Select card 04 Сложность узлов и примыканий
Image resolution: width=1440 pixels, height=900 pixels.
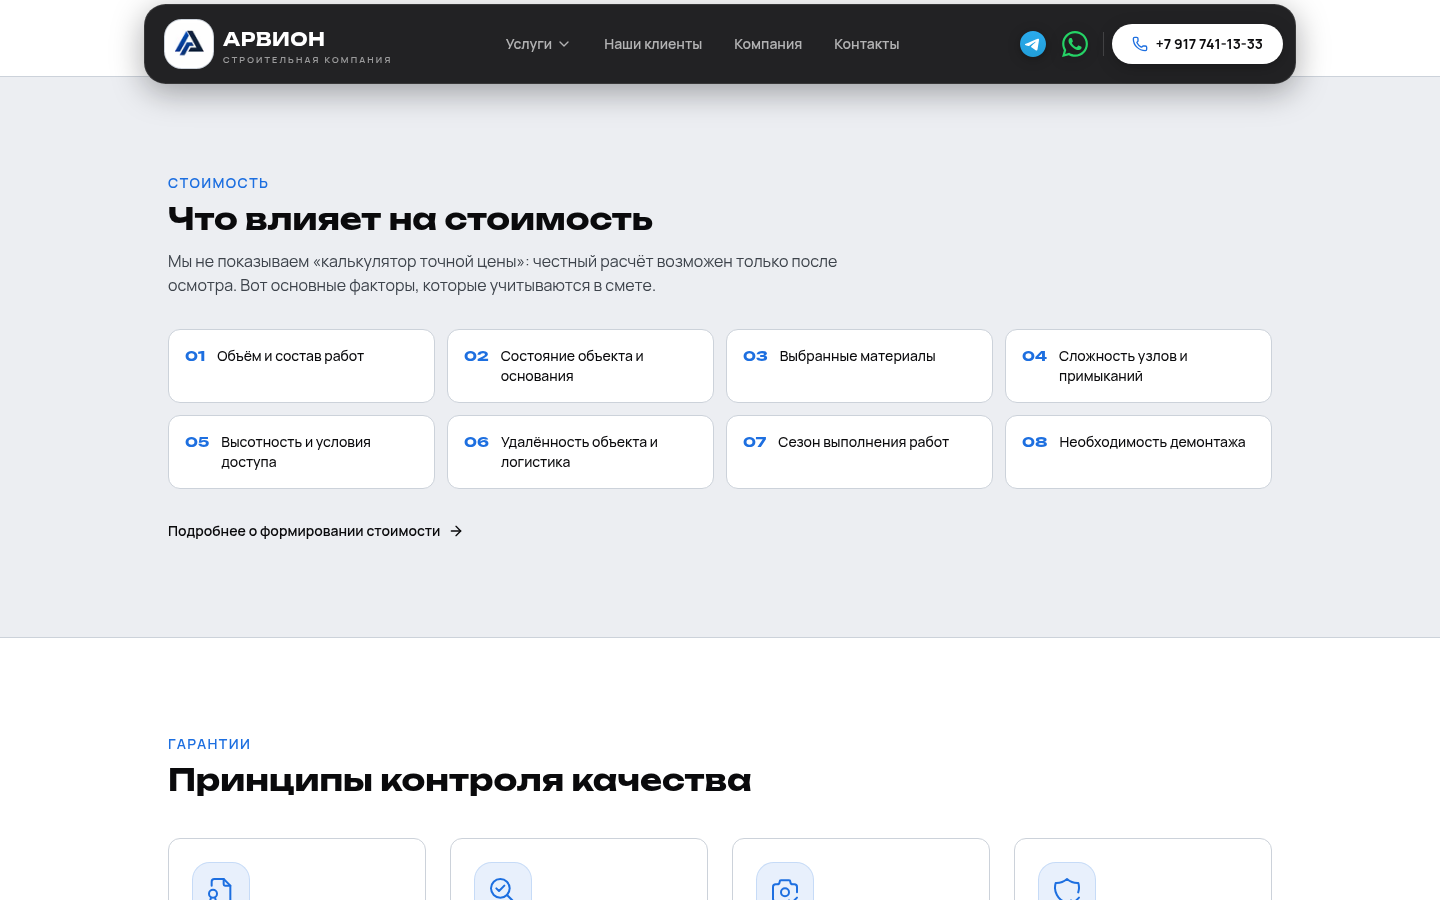1138,366
